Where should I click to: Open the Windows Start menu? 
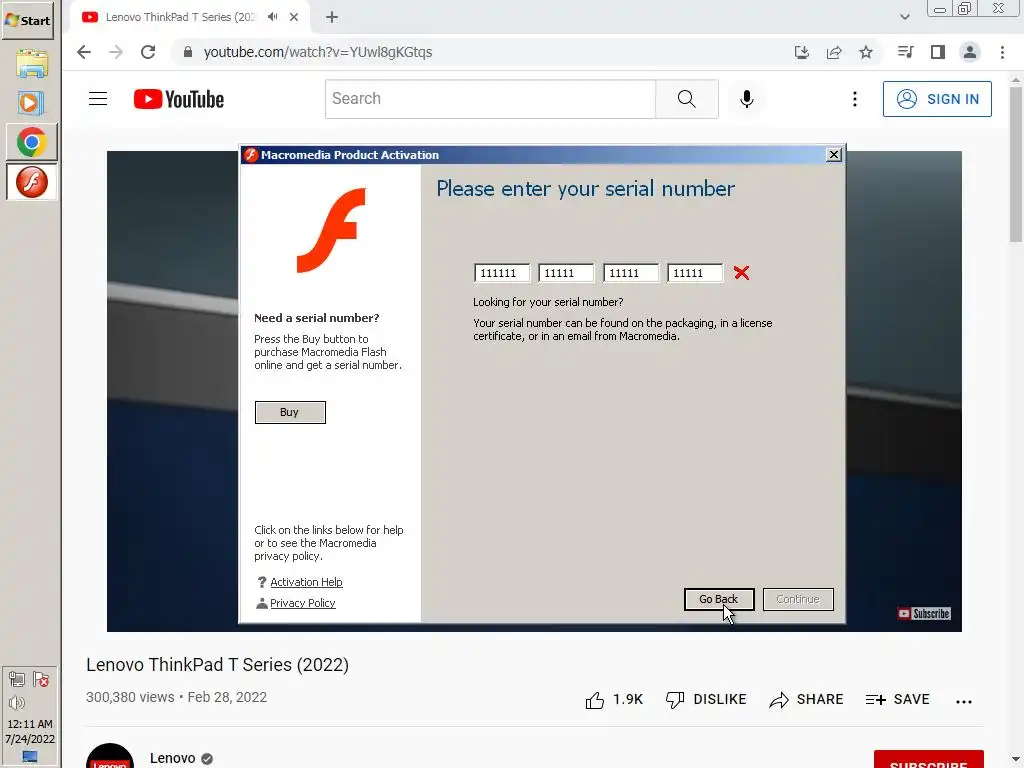[x=27, y=20]
